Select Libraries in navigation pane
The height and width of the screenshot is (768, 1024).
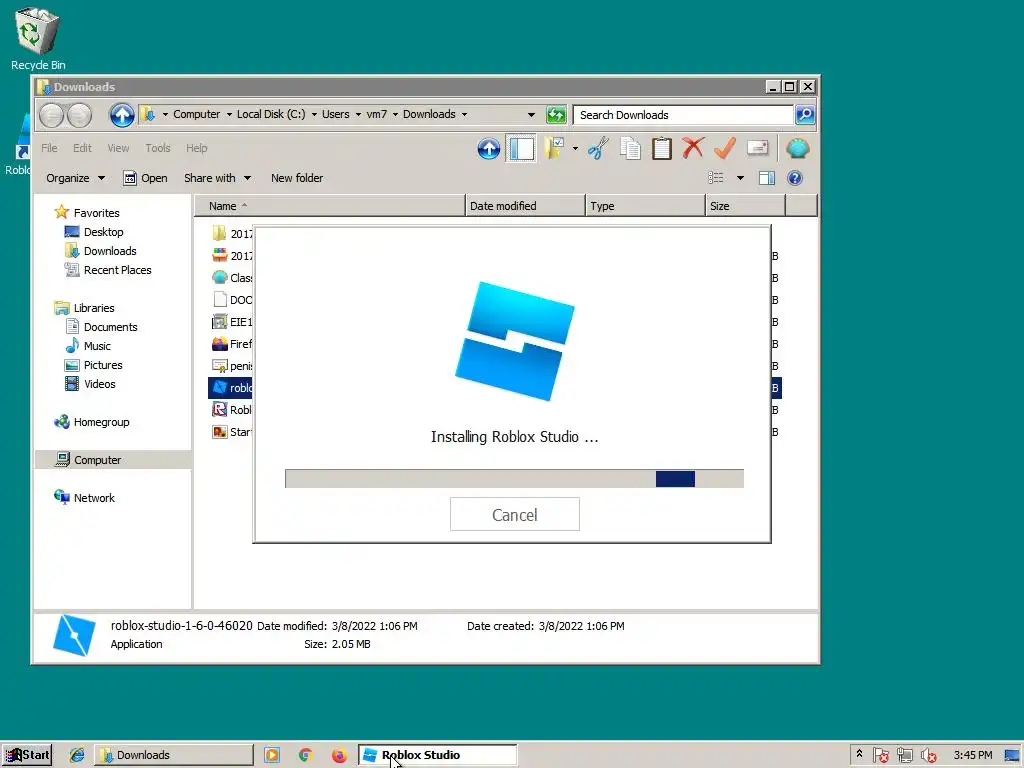pyautogui.click(x=93, y=308)
